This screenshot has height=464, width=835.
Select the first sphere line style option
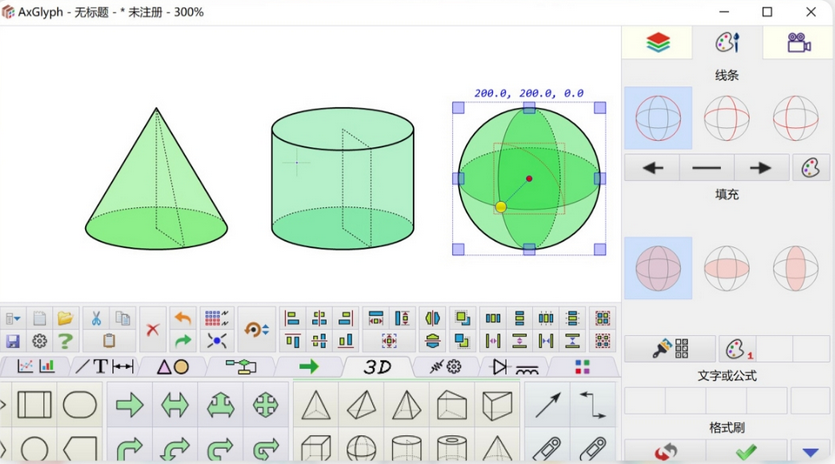tap(657, 117)
